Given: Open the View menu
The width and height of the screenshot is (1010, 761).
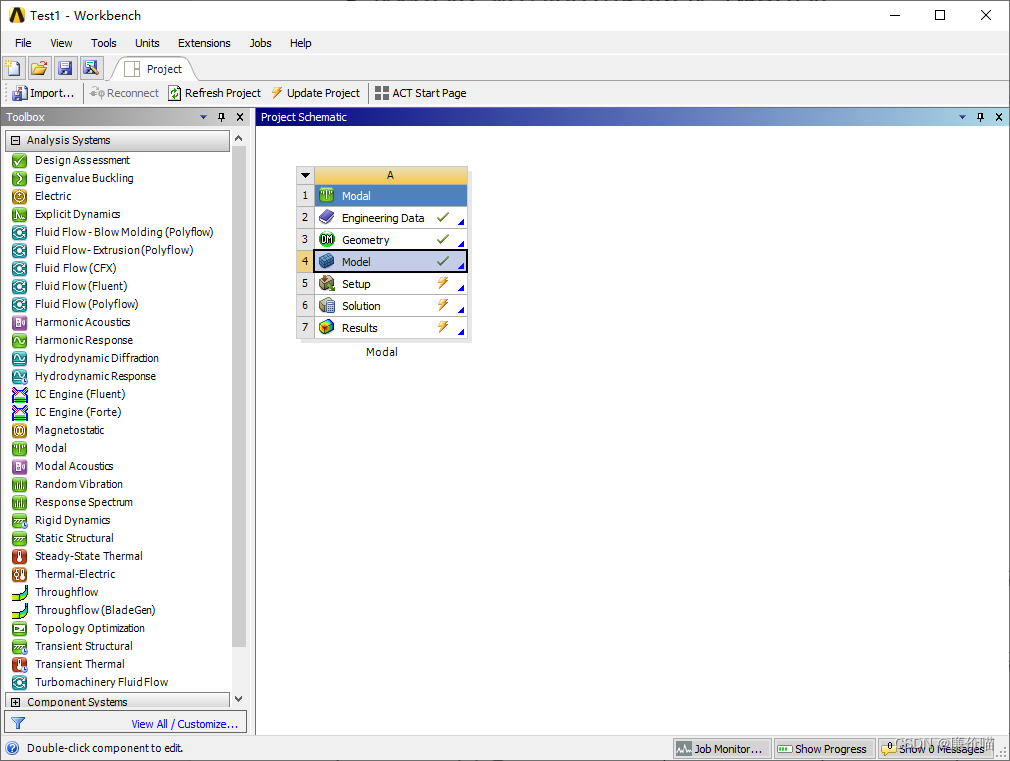Looking at the screenshot, I should (x=61, y=43).
